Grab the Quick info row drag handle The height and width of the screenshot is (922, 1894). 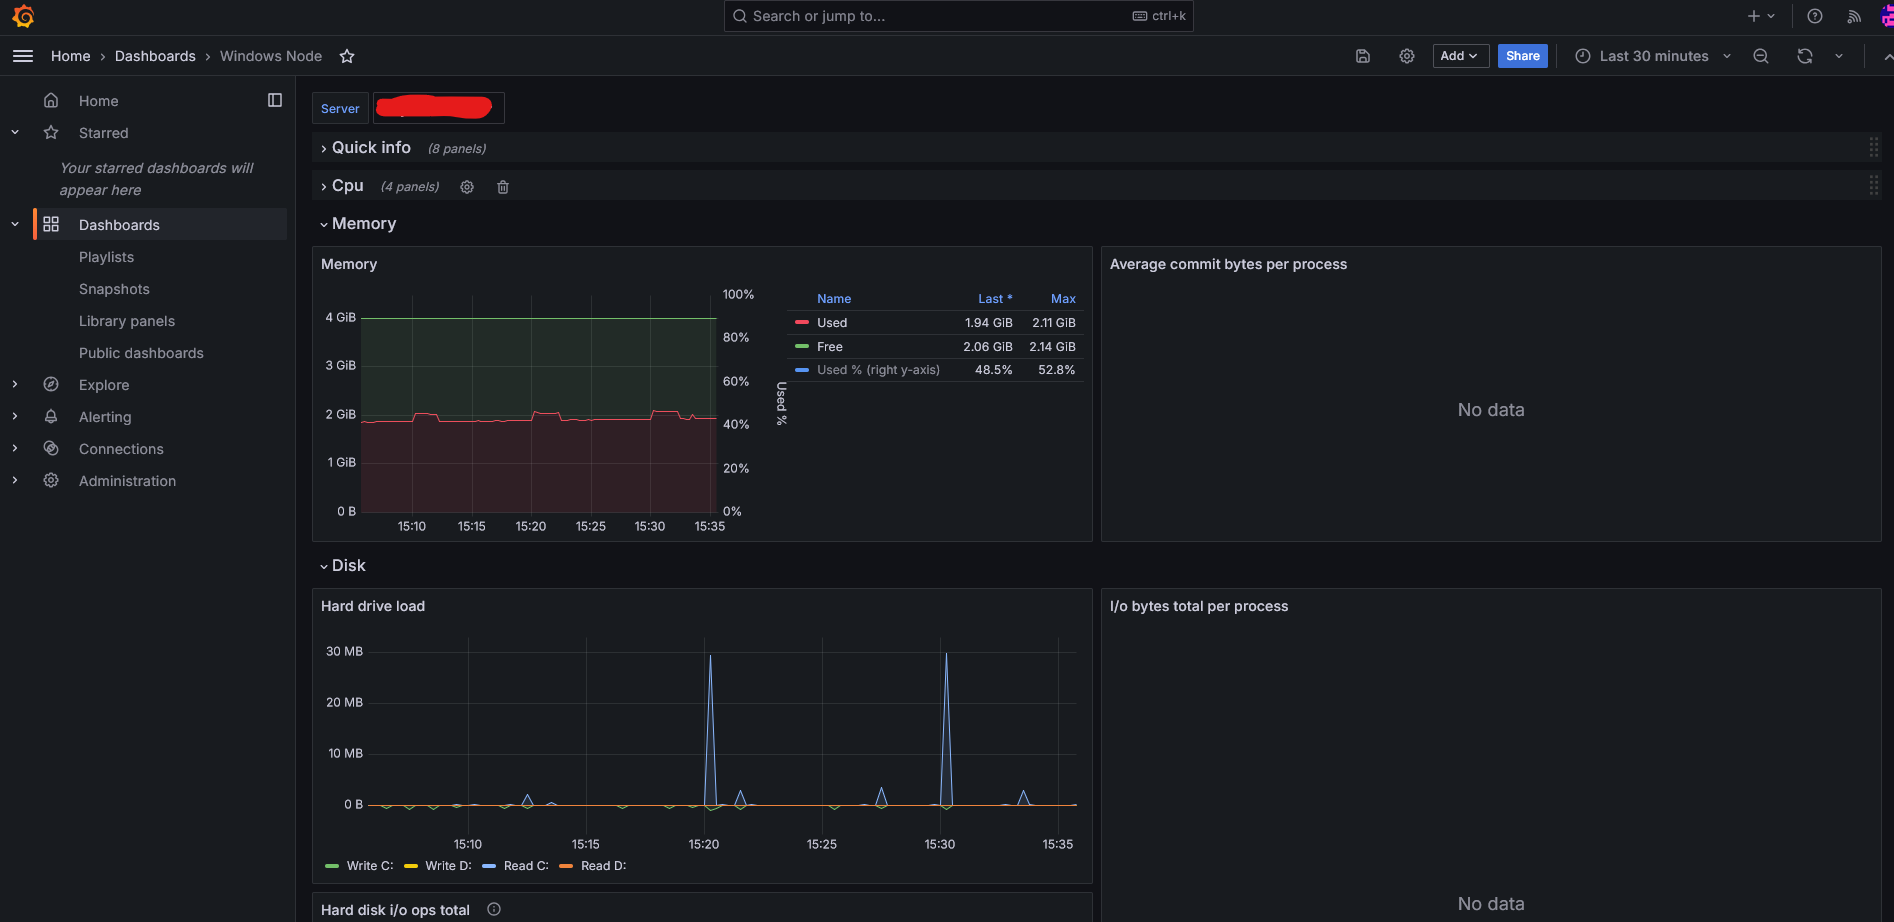tap(1873, 147)
